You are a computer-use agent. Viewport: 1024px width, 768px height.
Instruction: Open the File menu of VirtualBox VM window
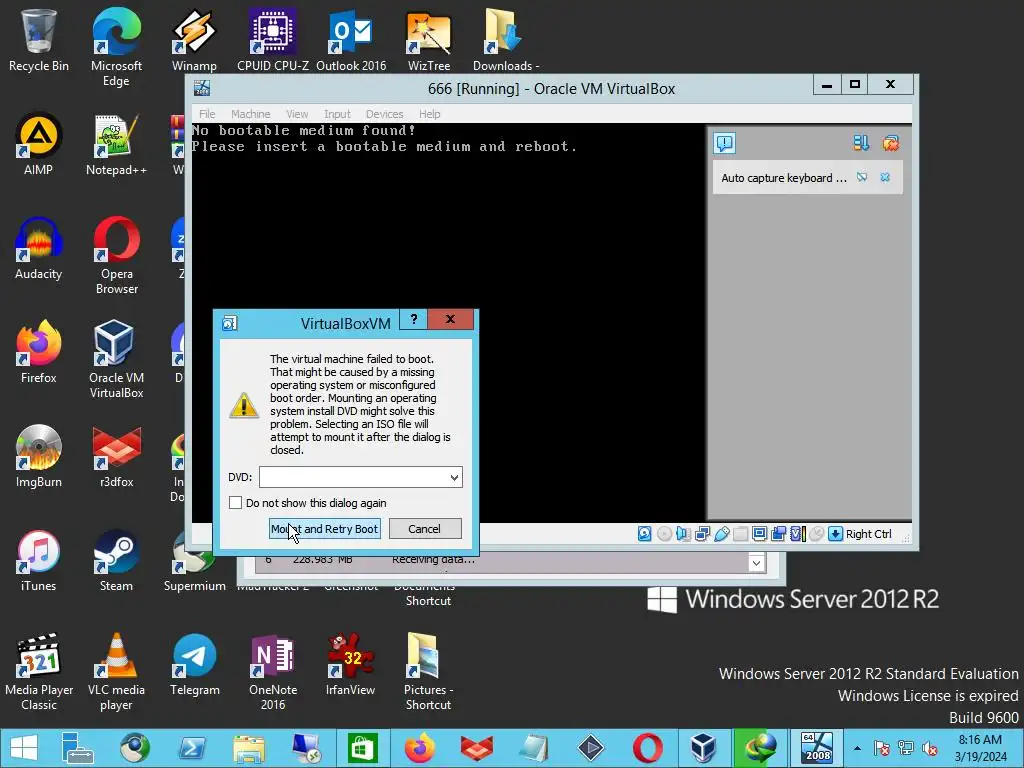[x=207, y=114]
